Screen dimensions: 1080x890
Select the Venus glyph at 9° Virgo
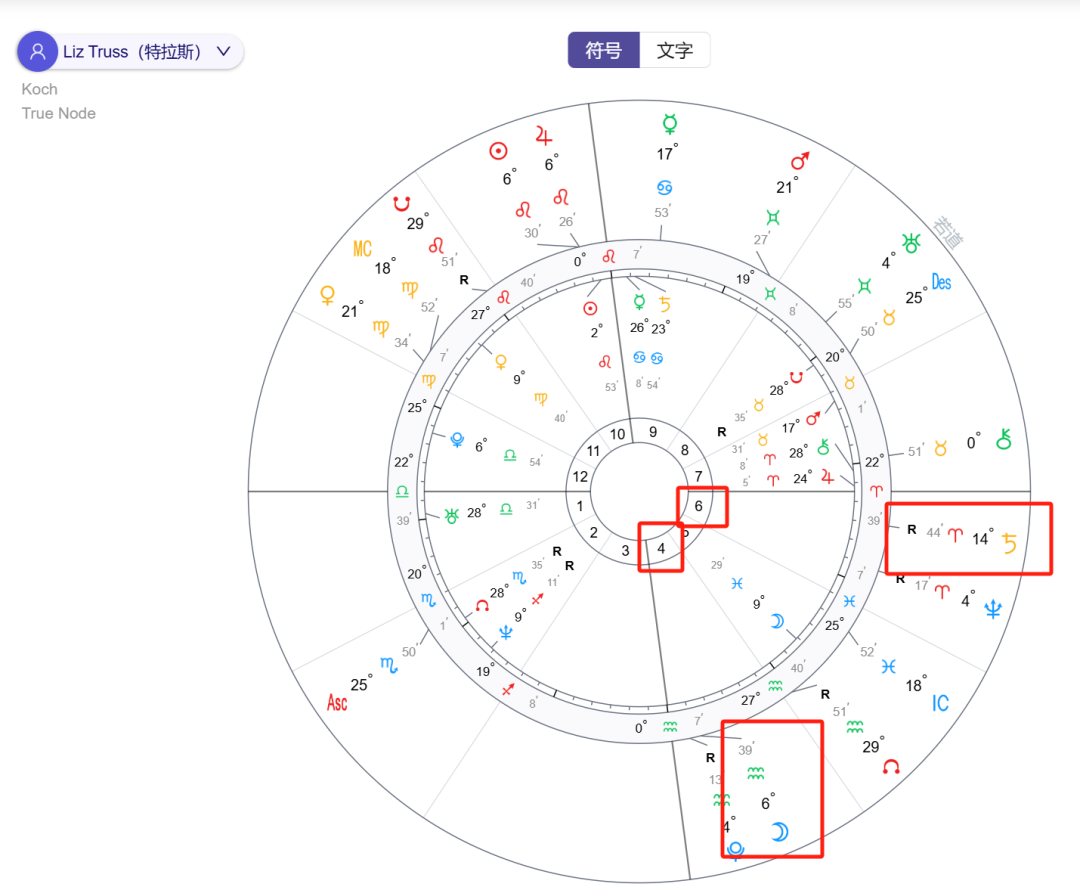click(501, 362)
